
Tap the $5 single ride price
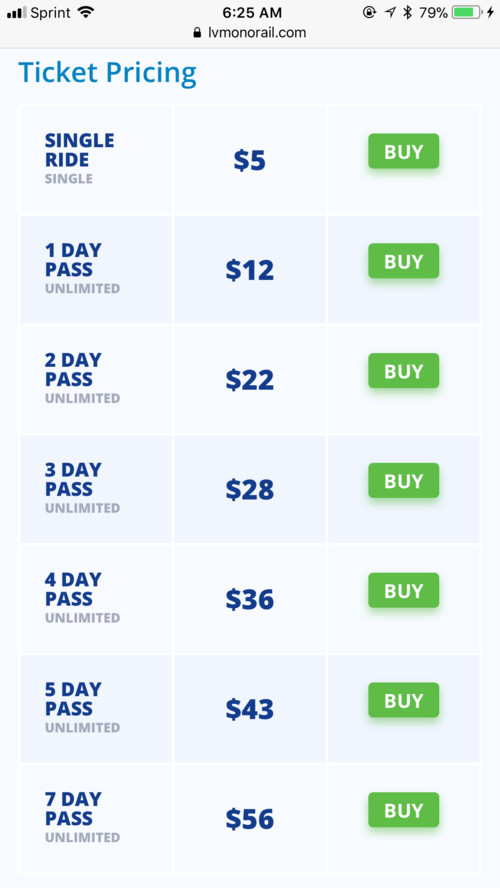(250, 160)
